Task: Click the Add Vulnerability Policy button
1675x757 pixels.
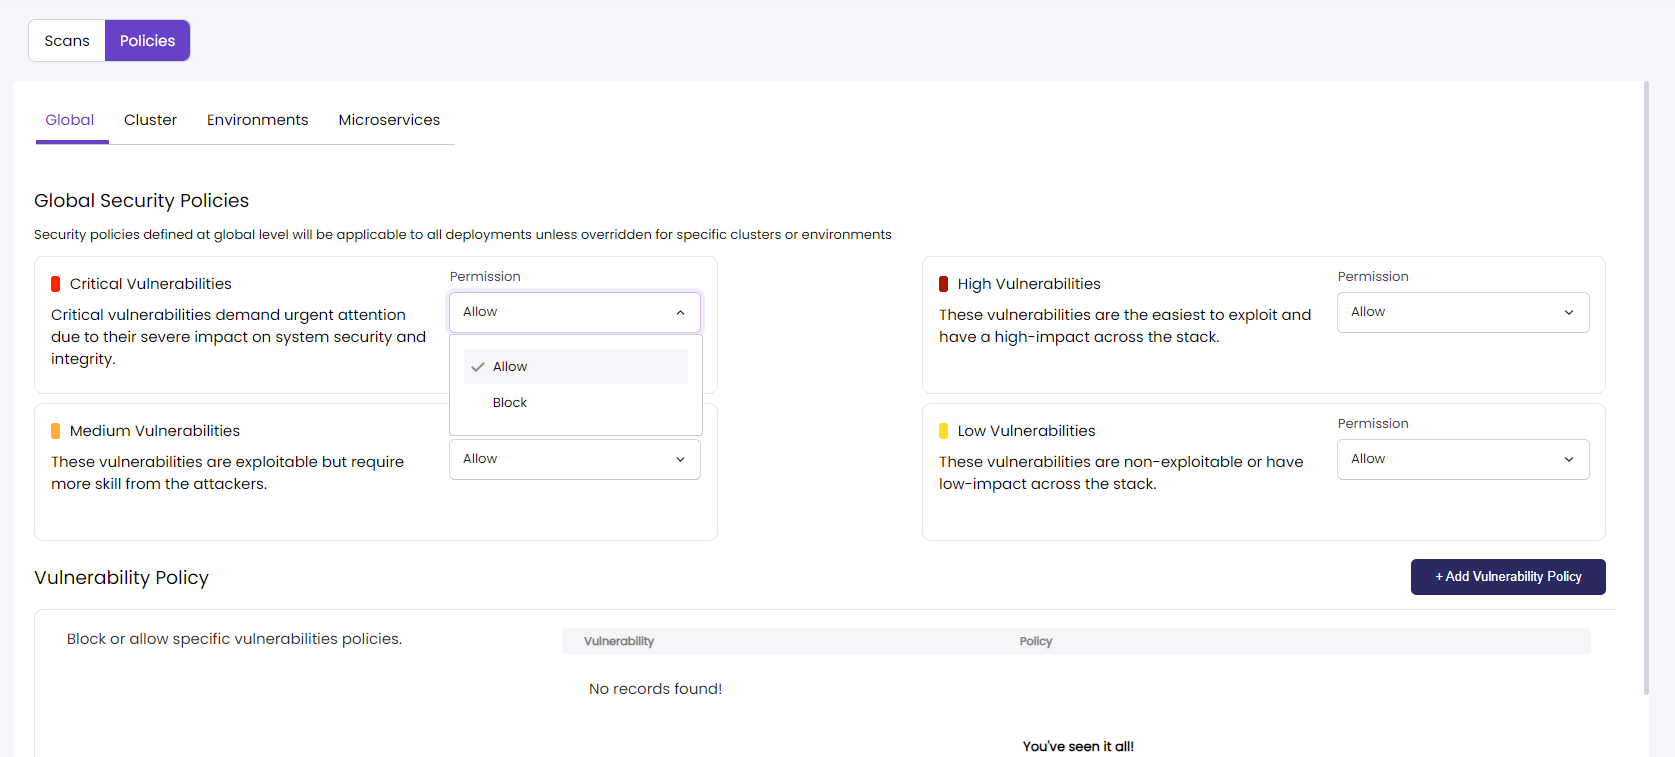Action: point(1507,577)
